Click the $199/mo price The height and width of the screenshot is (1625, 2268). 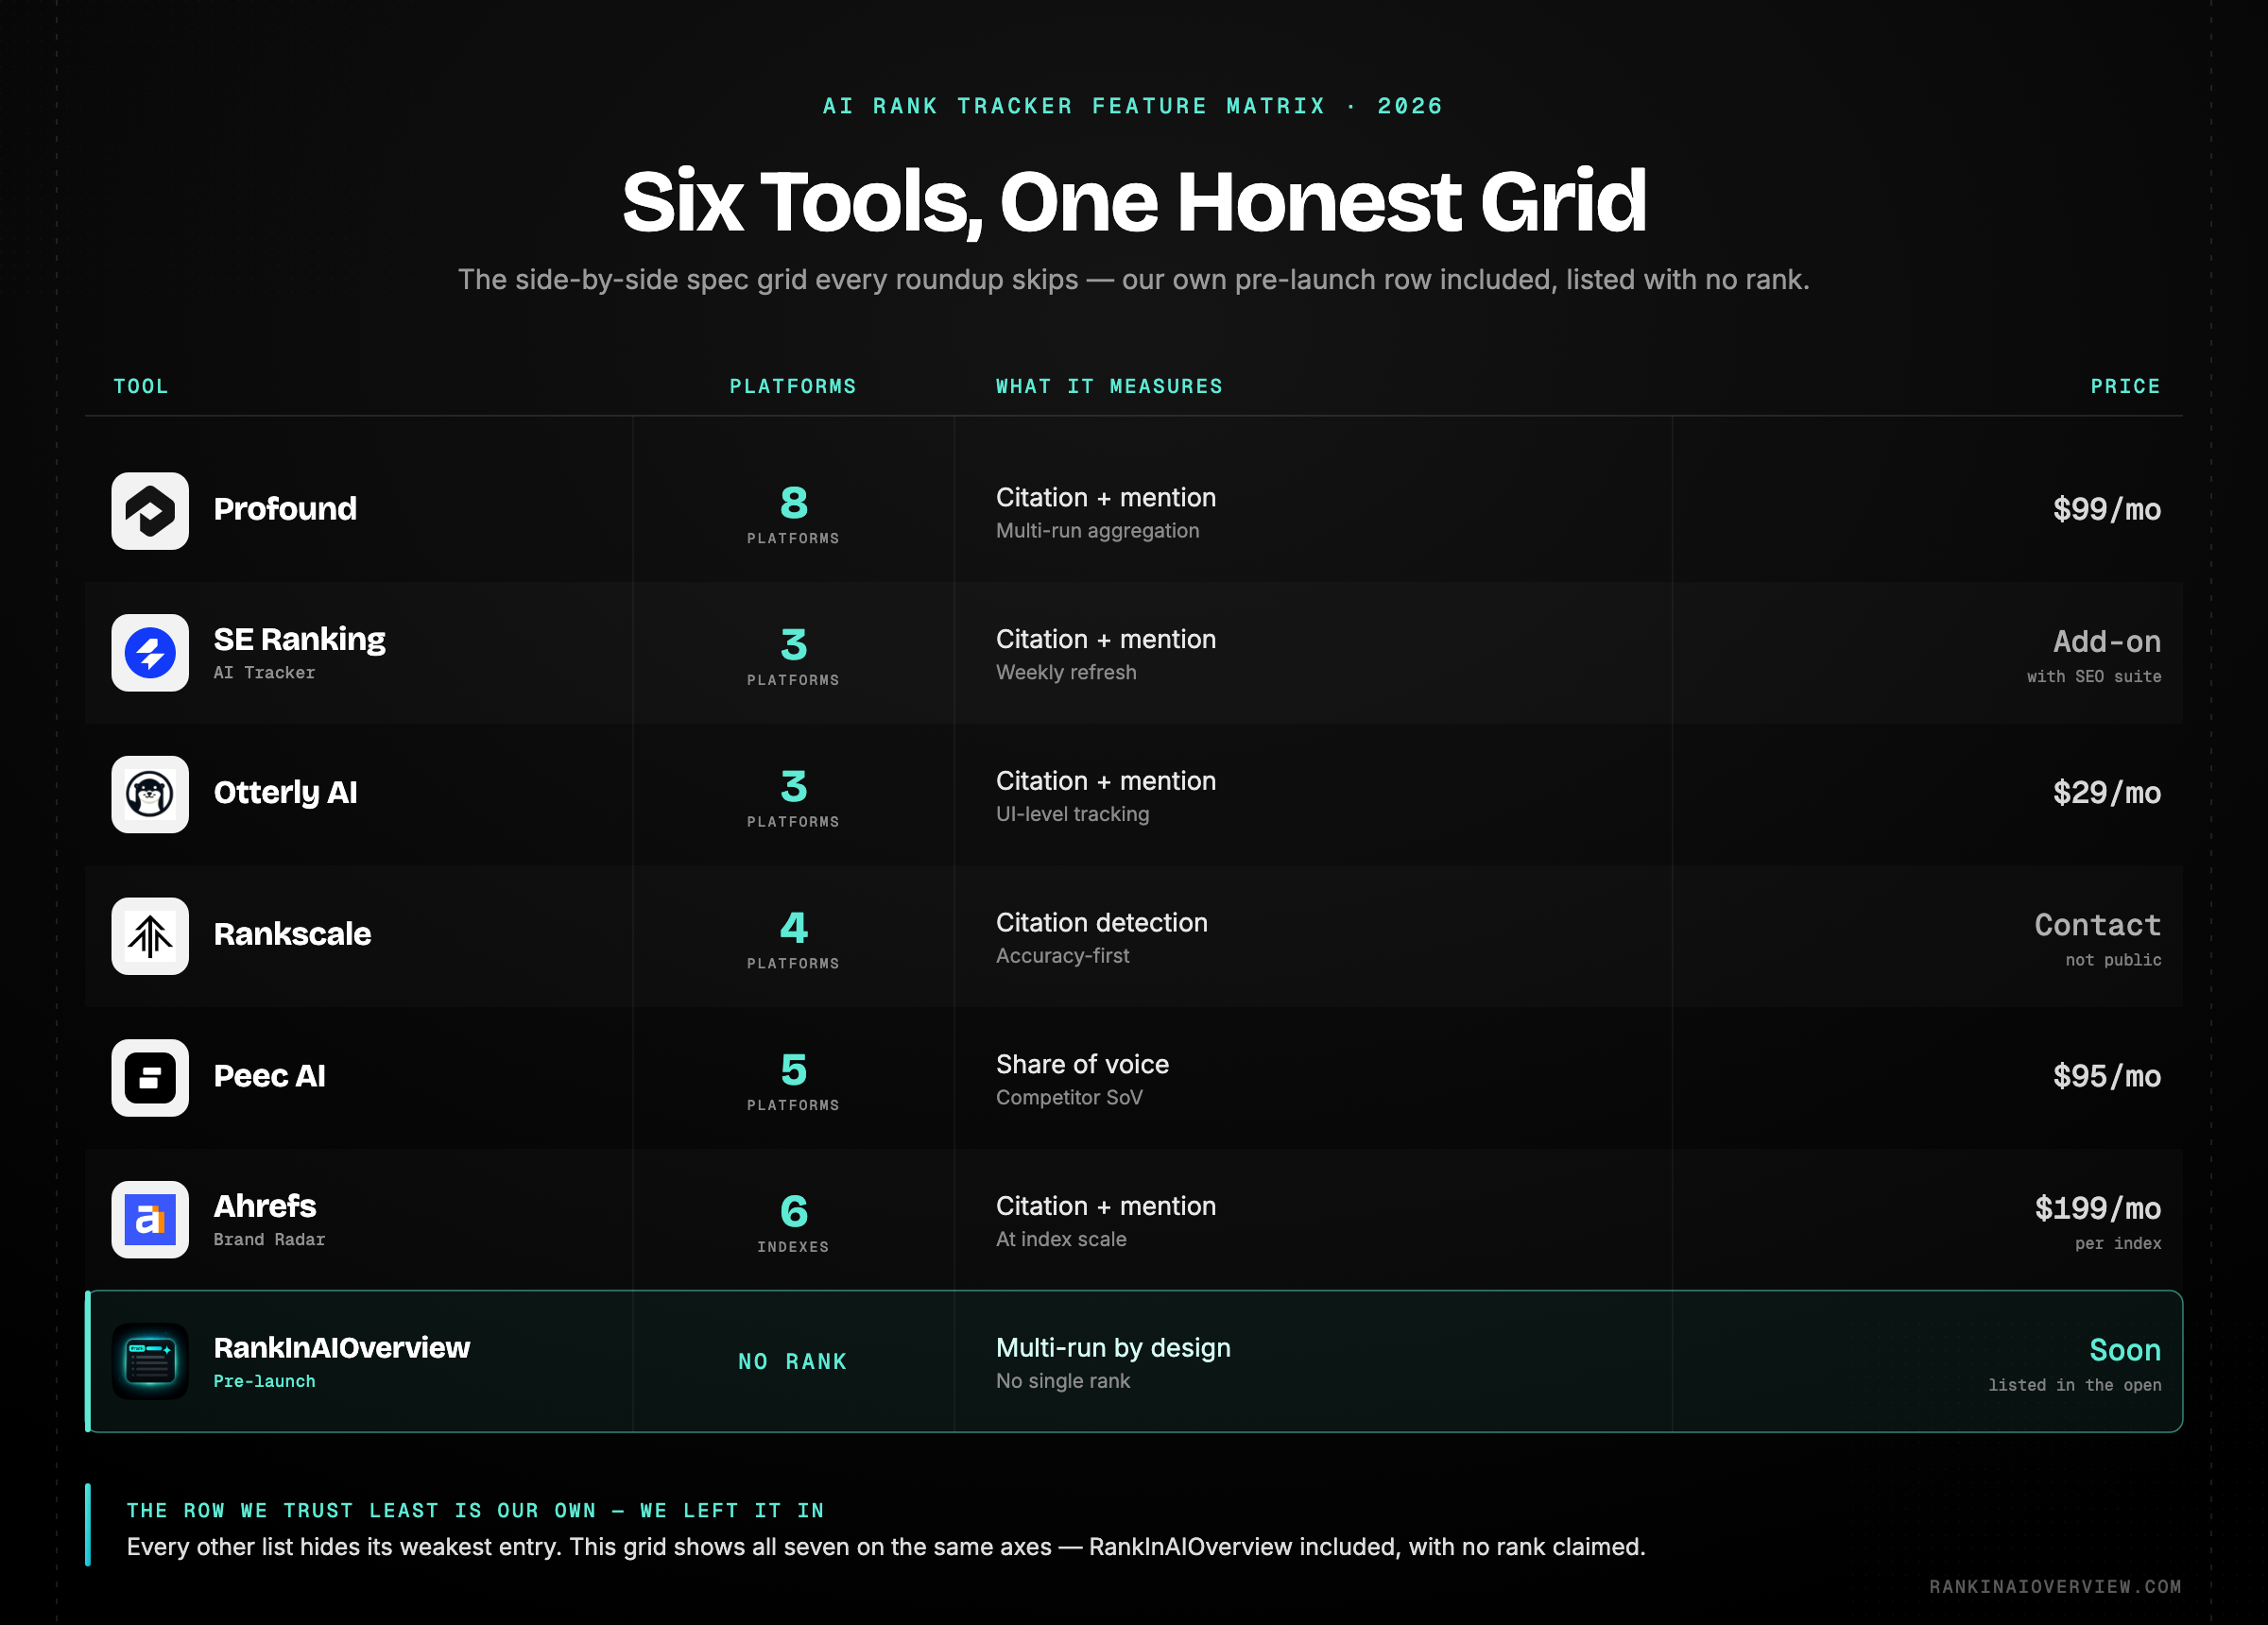tap(2098, 1209)
